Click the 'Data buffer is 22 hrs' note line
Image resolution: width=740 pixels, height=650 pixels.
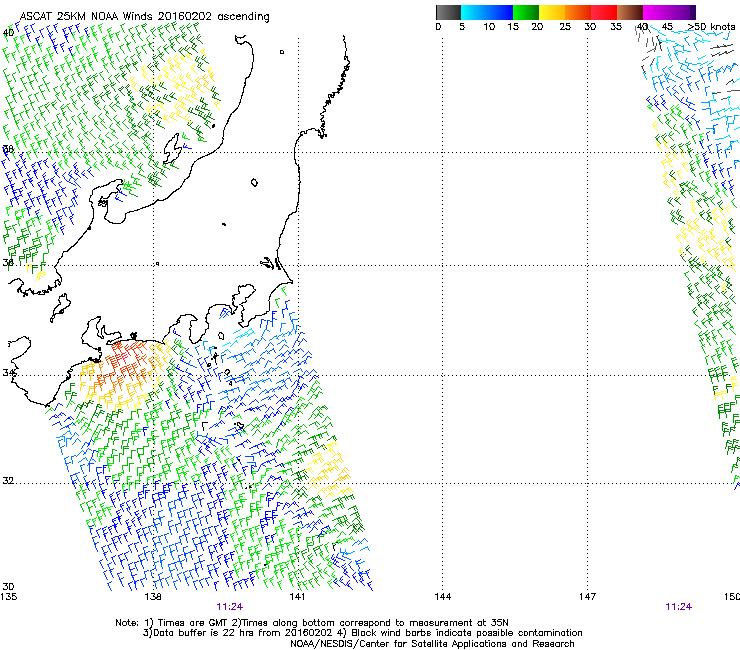point(362,633)
